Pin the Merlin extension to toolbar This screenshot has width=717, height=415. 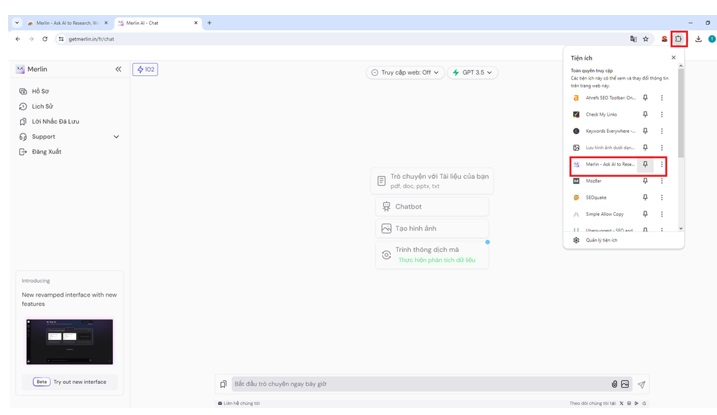[645, 164]
